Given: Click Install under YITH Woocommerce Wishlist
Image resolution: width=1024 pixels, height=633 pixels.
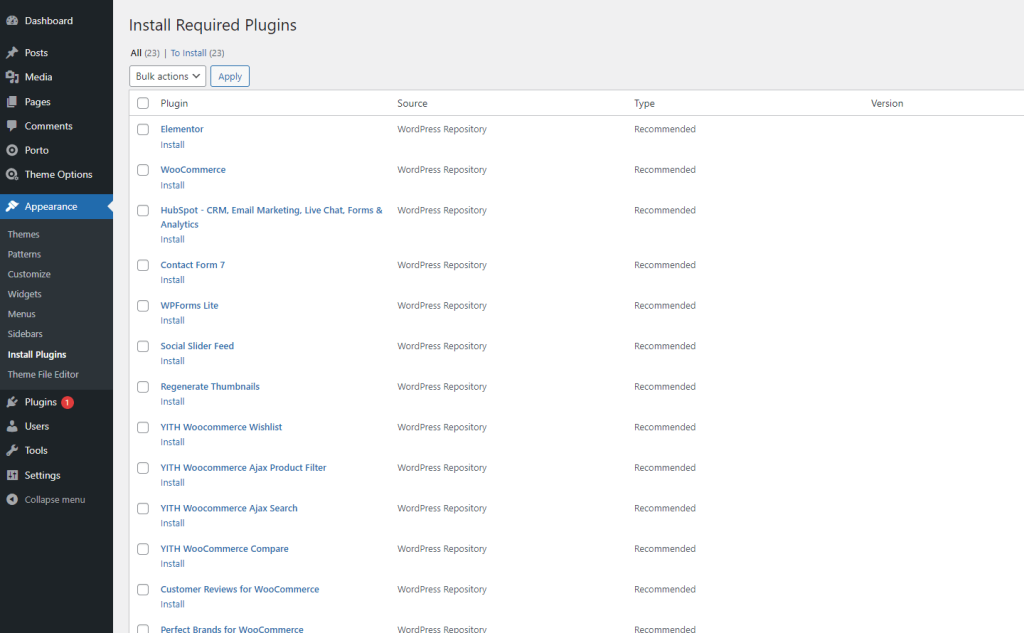Looking at the screenshot, I should point(172,442).
